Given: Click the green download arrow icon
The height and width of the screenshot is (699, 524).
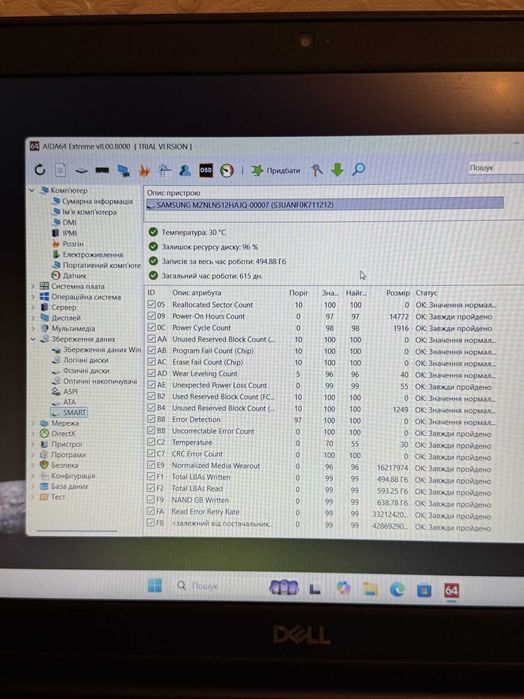Looking at the screenshot, I should point(337,169).
